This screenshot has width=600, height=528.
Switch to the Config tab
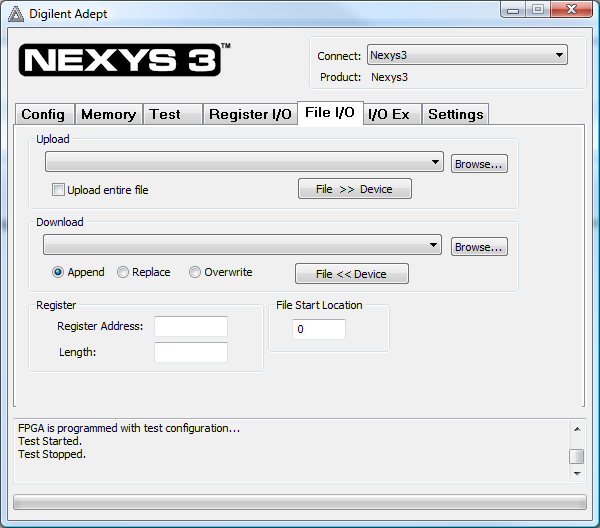pos(44,114)
